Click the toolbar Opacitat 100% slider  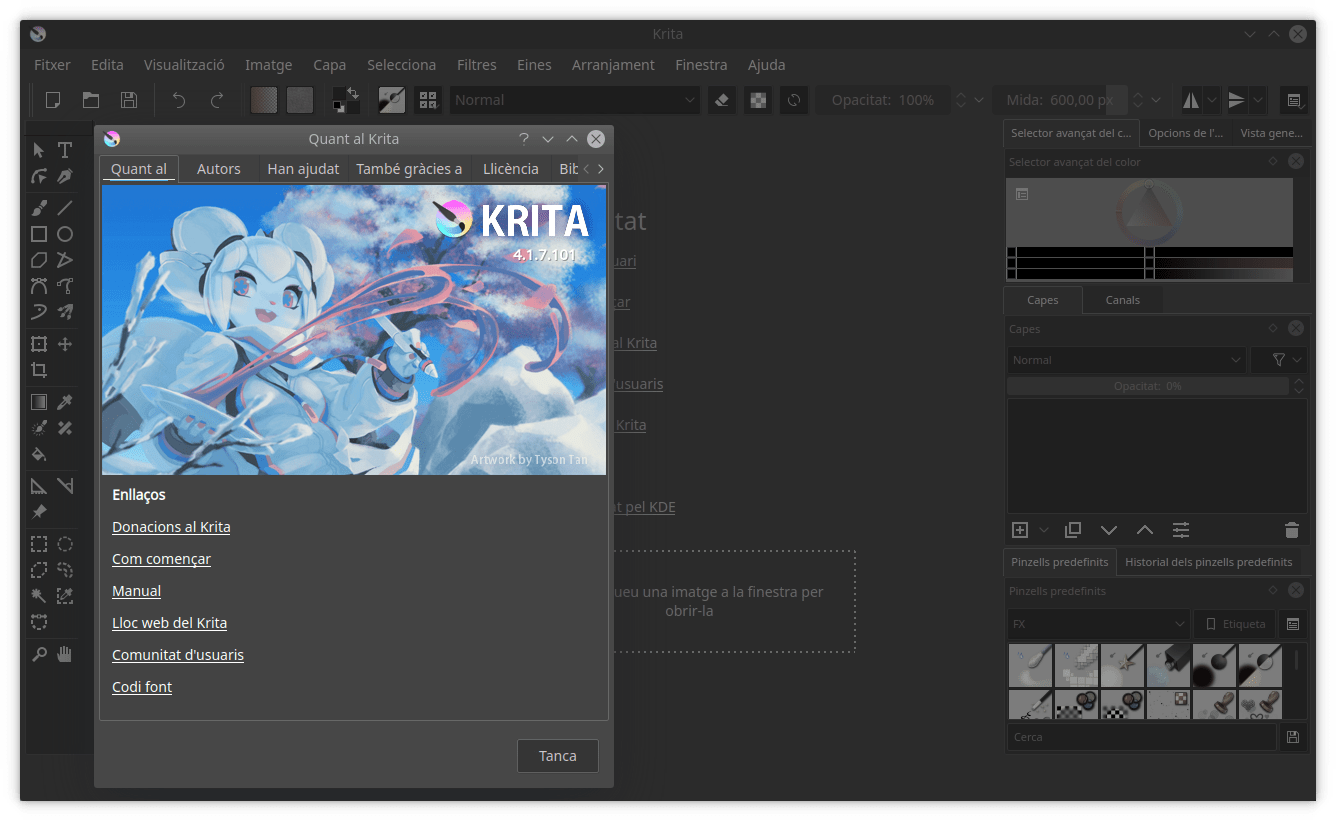point(883,100)
